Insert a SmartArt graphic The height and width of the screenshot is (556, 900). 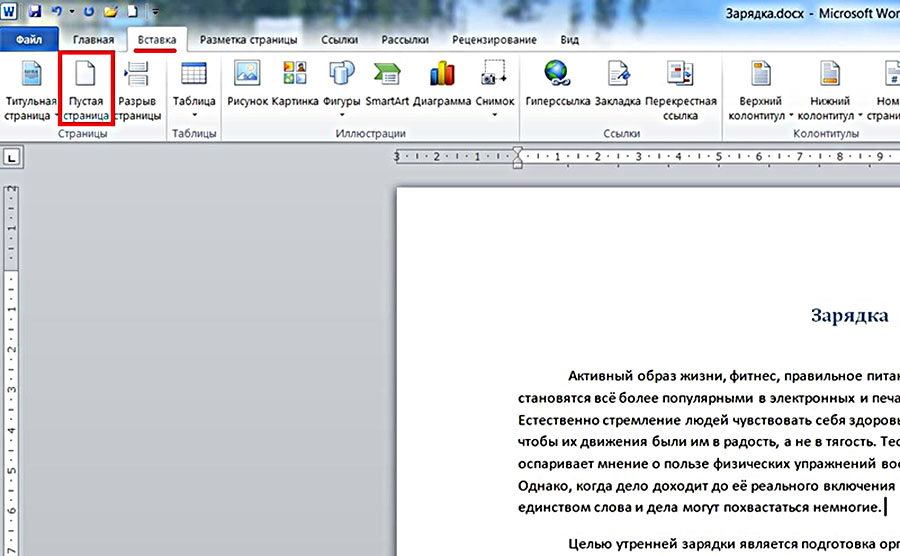pos(387,77)
